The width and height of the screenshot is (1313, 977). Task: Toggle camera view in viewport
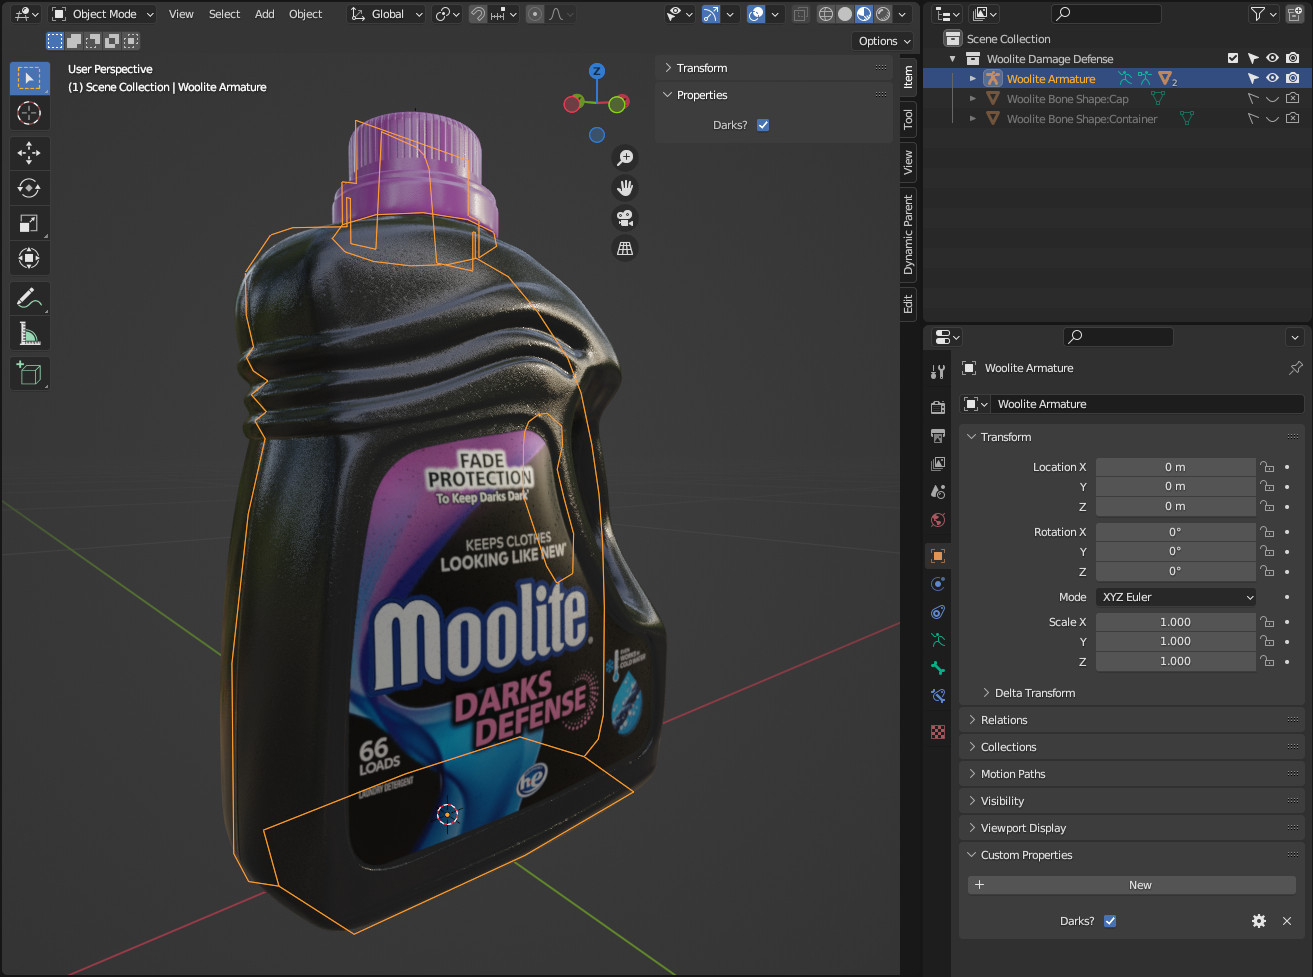pyautogui.click(x=625, y=218)
